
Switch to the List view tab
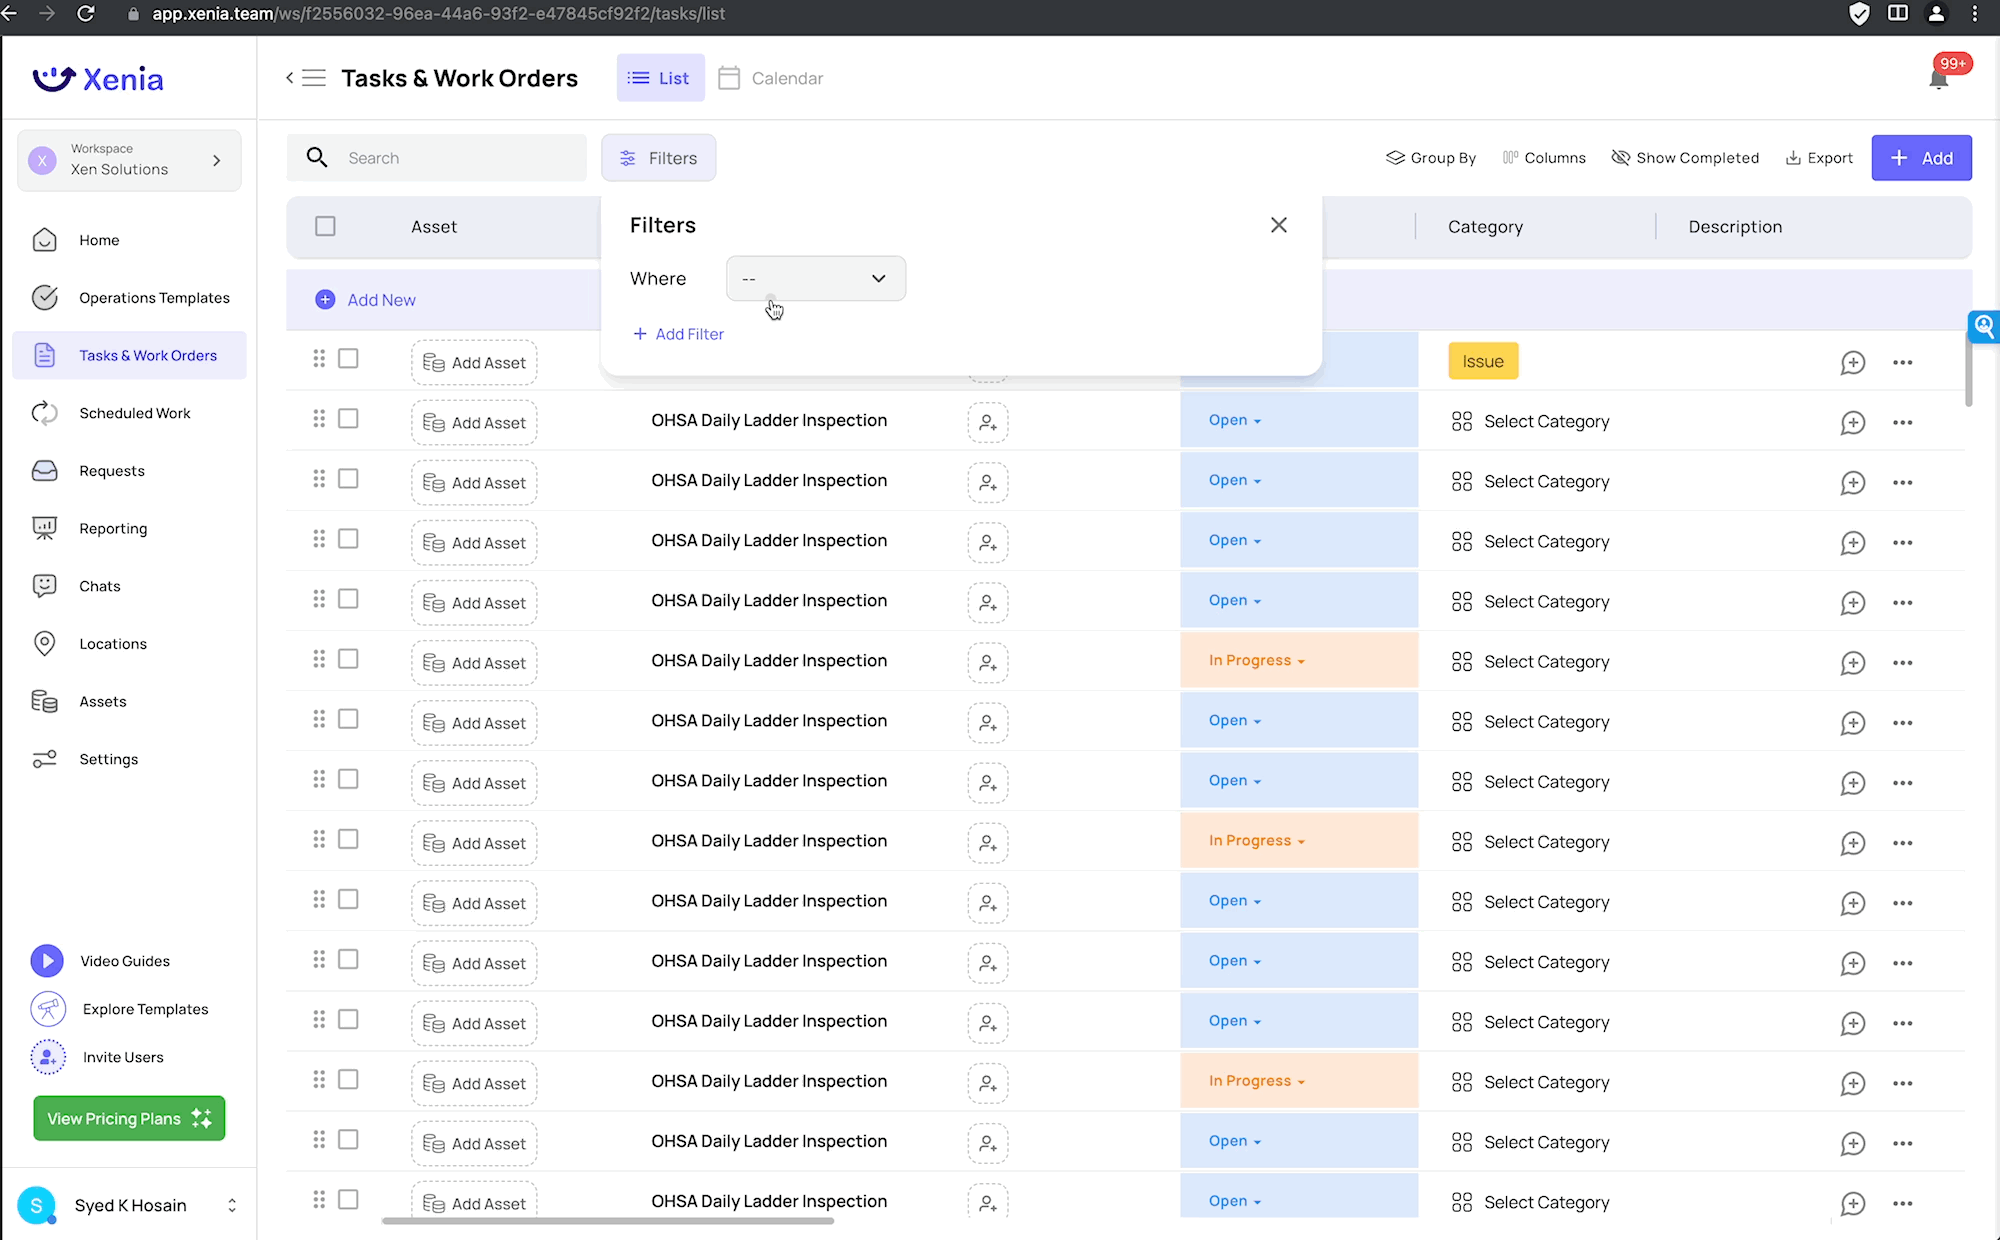coord(660,78)
